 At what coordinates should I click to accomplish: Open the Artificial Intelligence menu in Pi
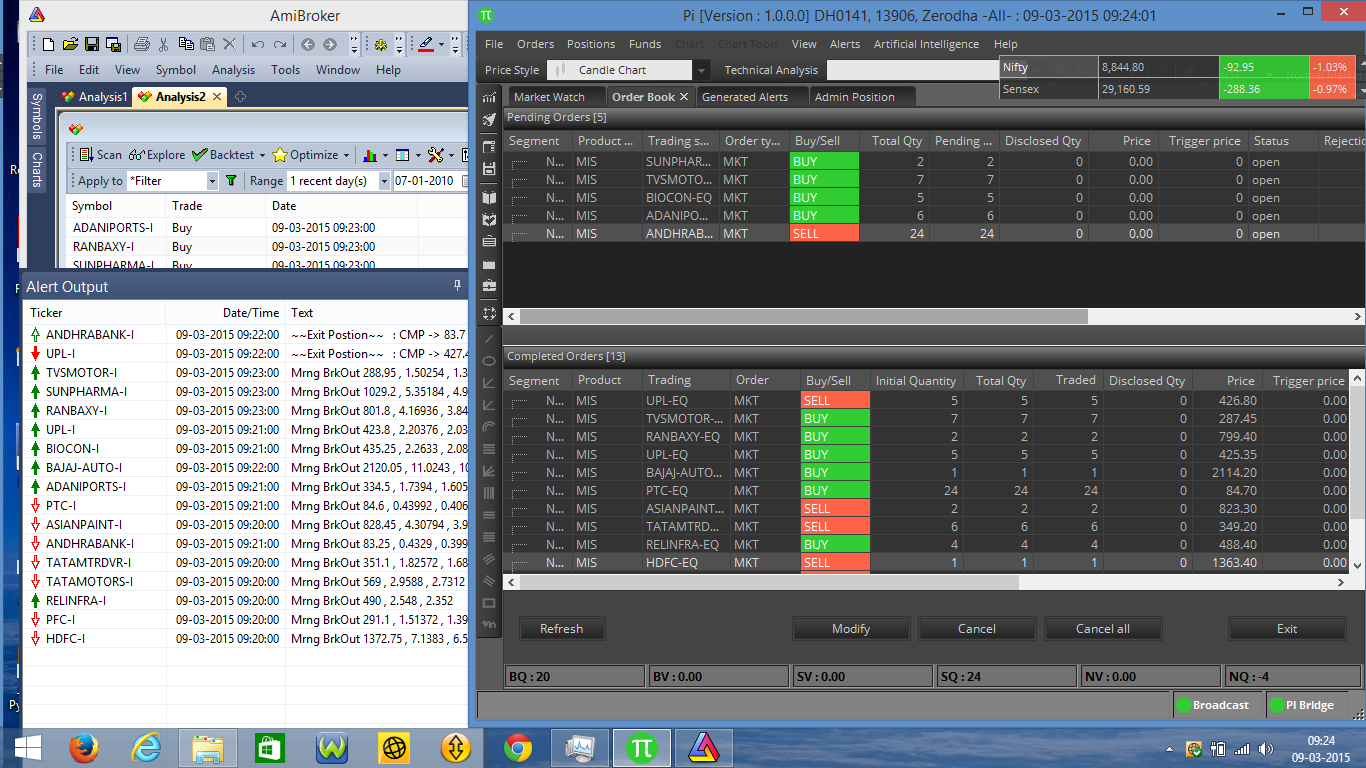(x=926, y=44)
